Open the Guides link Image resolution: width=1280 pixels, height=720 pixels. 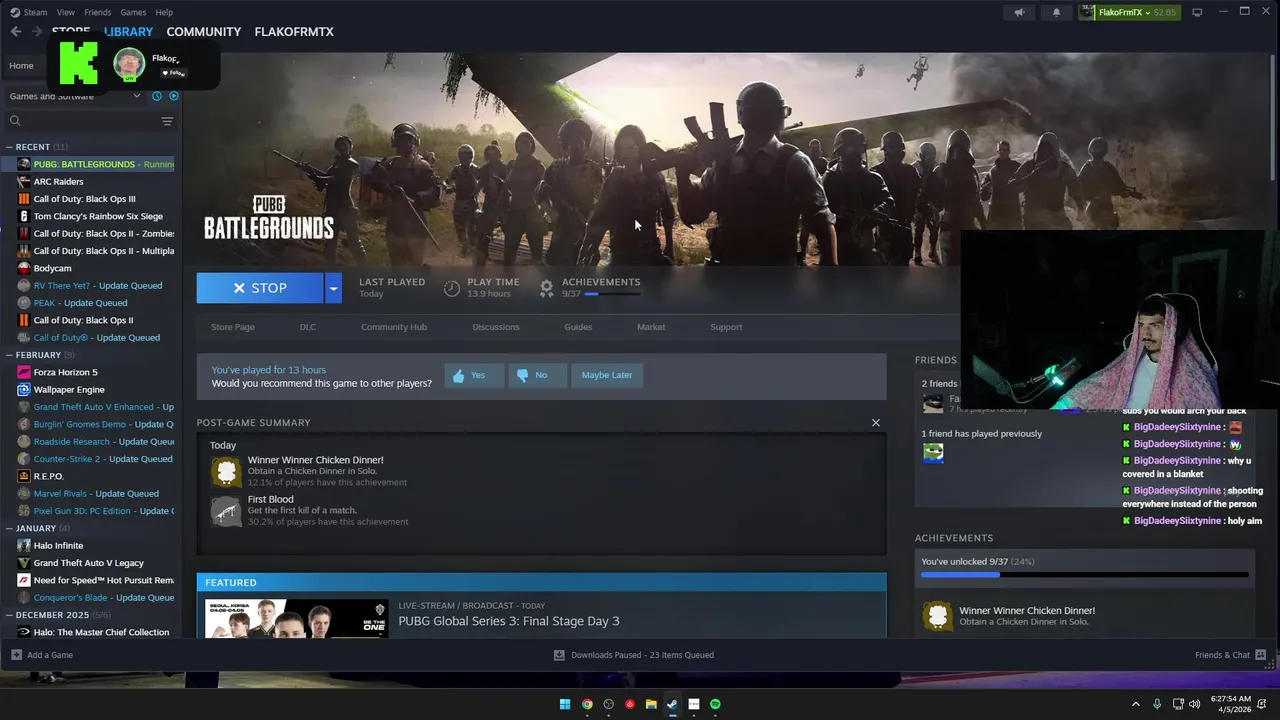[x=578, y=327]
